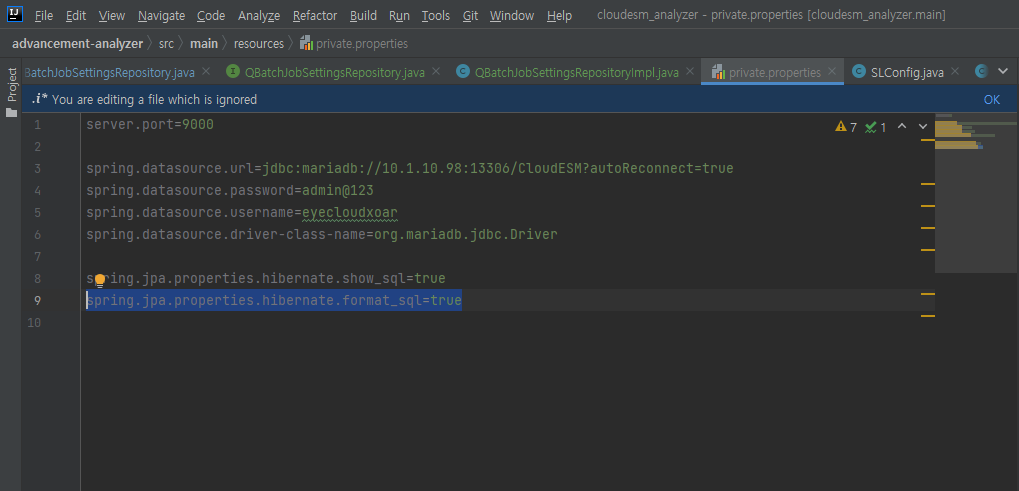Go to next highlighted error arrow
The image size is (1019, 491).
pyautogui.click(x=923, y=126)
